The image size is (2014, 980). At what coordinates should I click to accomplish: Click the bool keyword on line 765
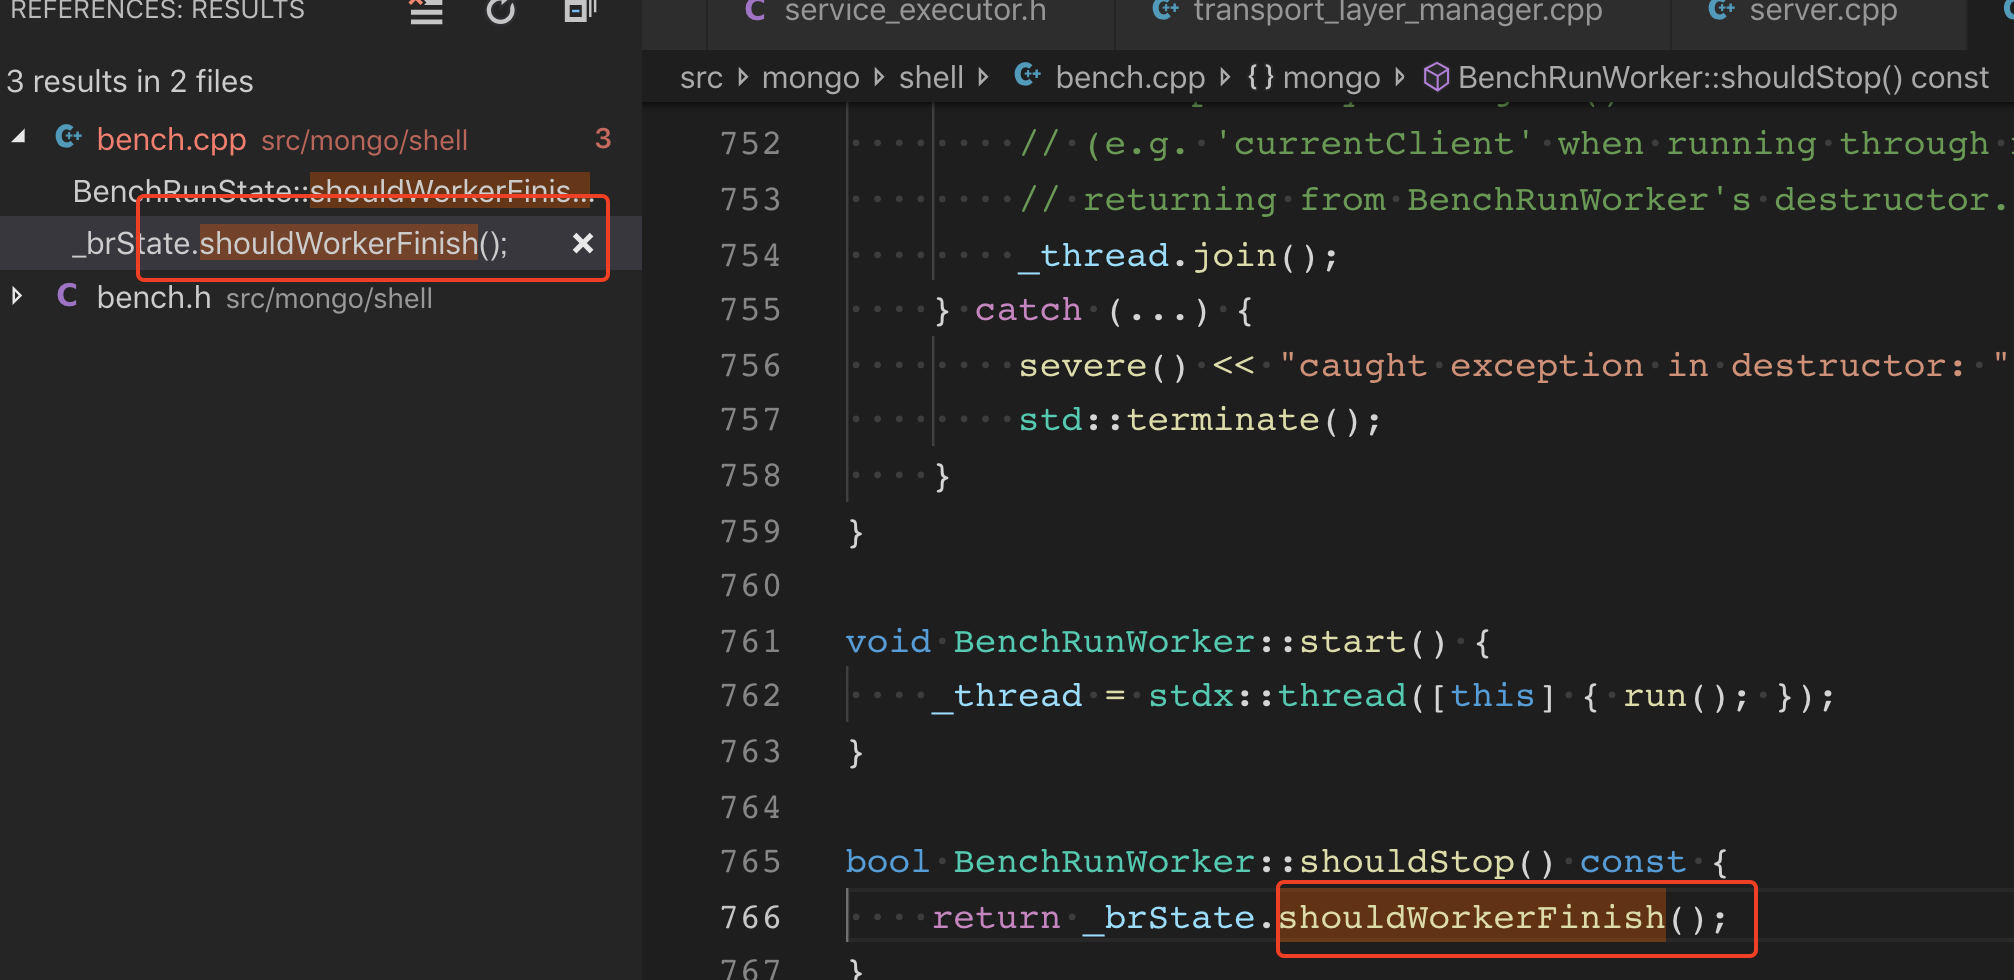pos(887,861)
